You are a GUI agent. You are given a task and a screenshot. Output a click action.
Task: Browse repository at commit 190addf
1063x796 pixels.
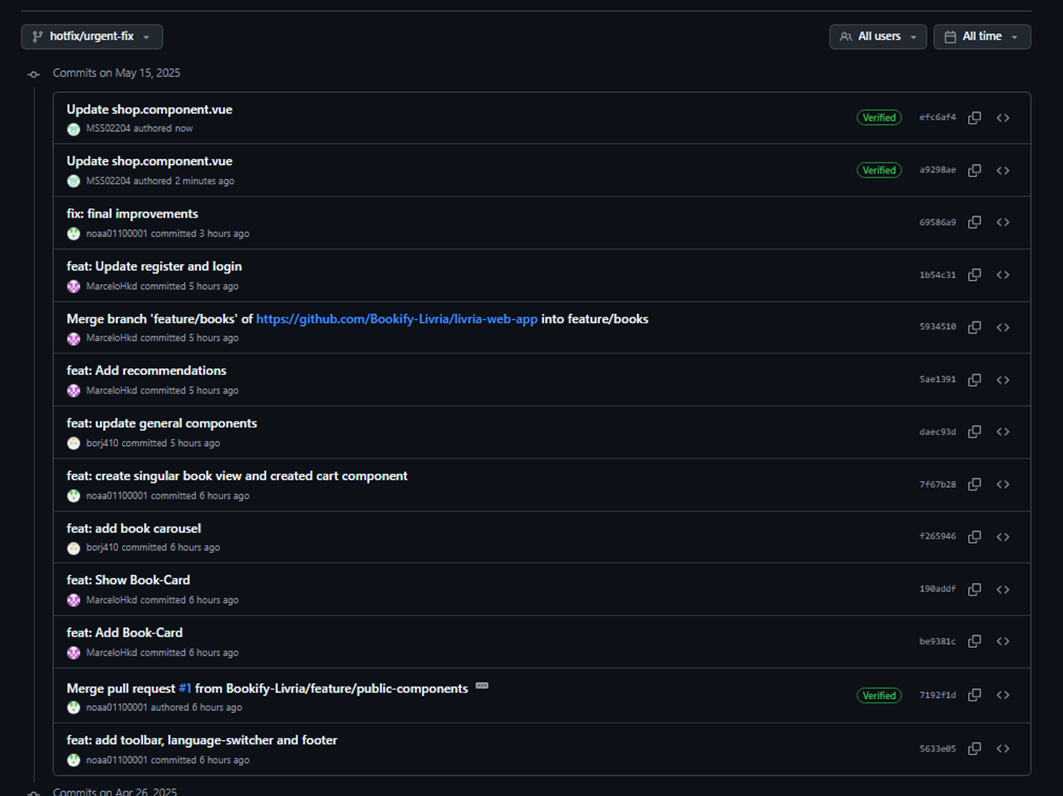tap(1003, 589)
